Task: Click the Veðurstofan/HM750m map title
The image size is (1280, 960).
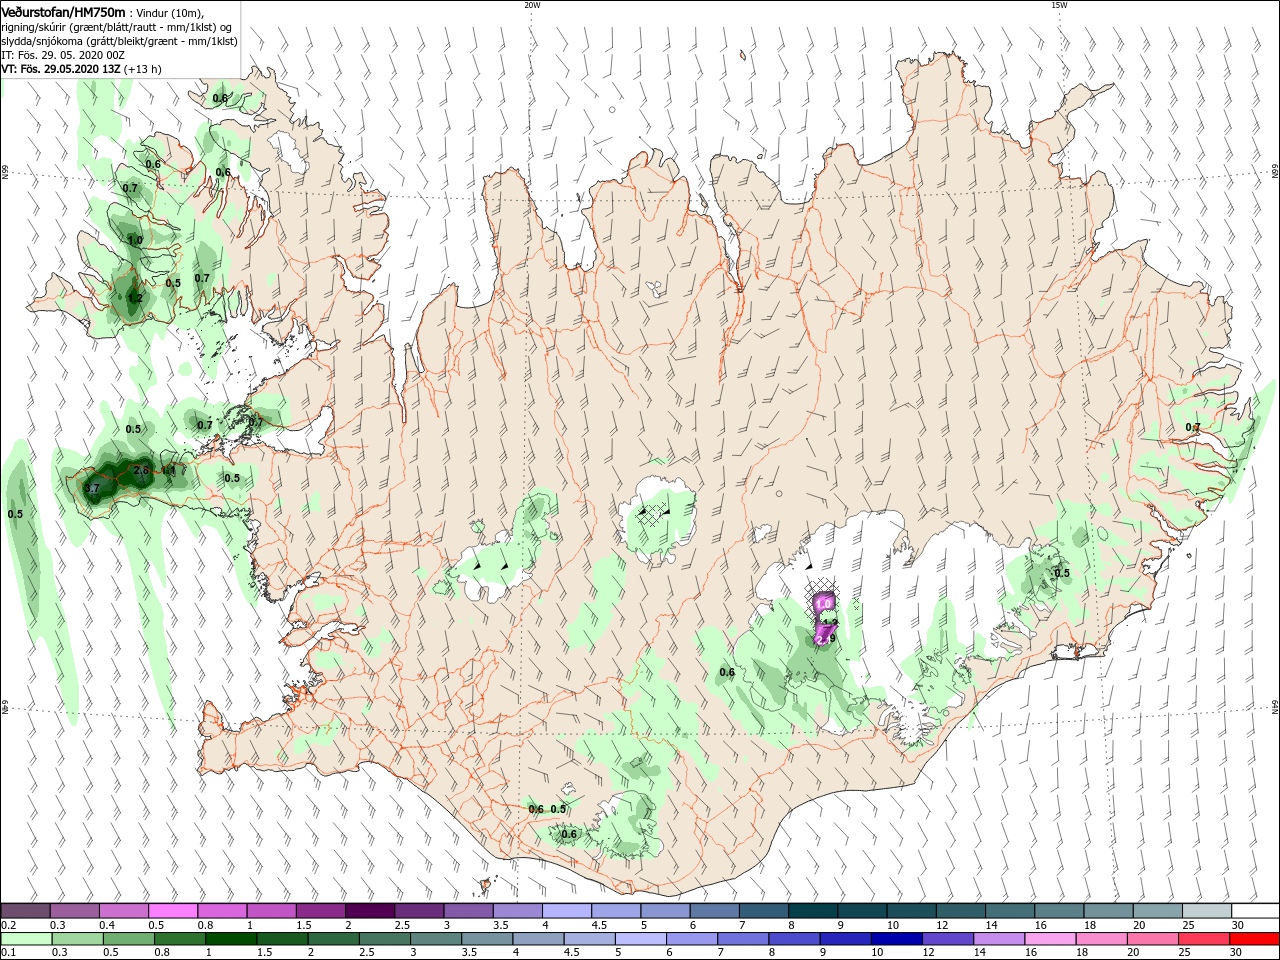Action: (x=63, y=11)
